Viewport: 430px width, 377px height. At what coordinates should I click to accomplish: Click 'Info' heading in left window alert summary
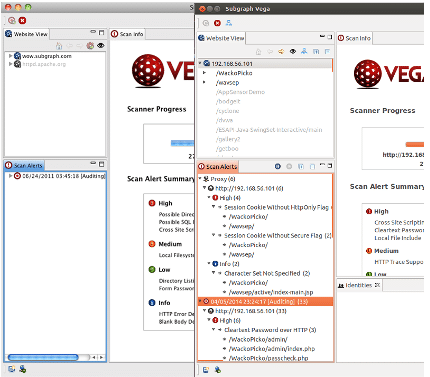coord(164,303)
